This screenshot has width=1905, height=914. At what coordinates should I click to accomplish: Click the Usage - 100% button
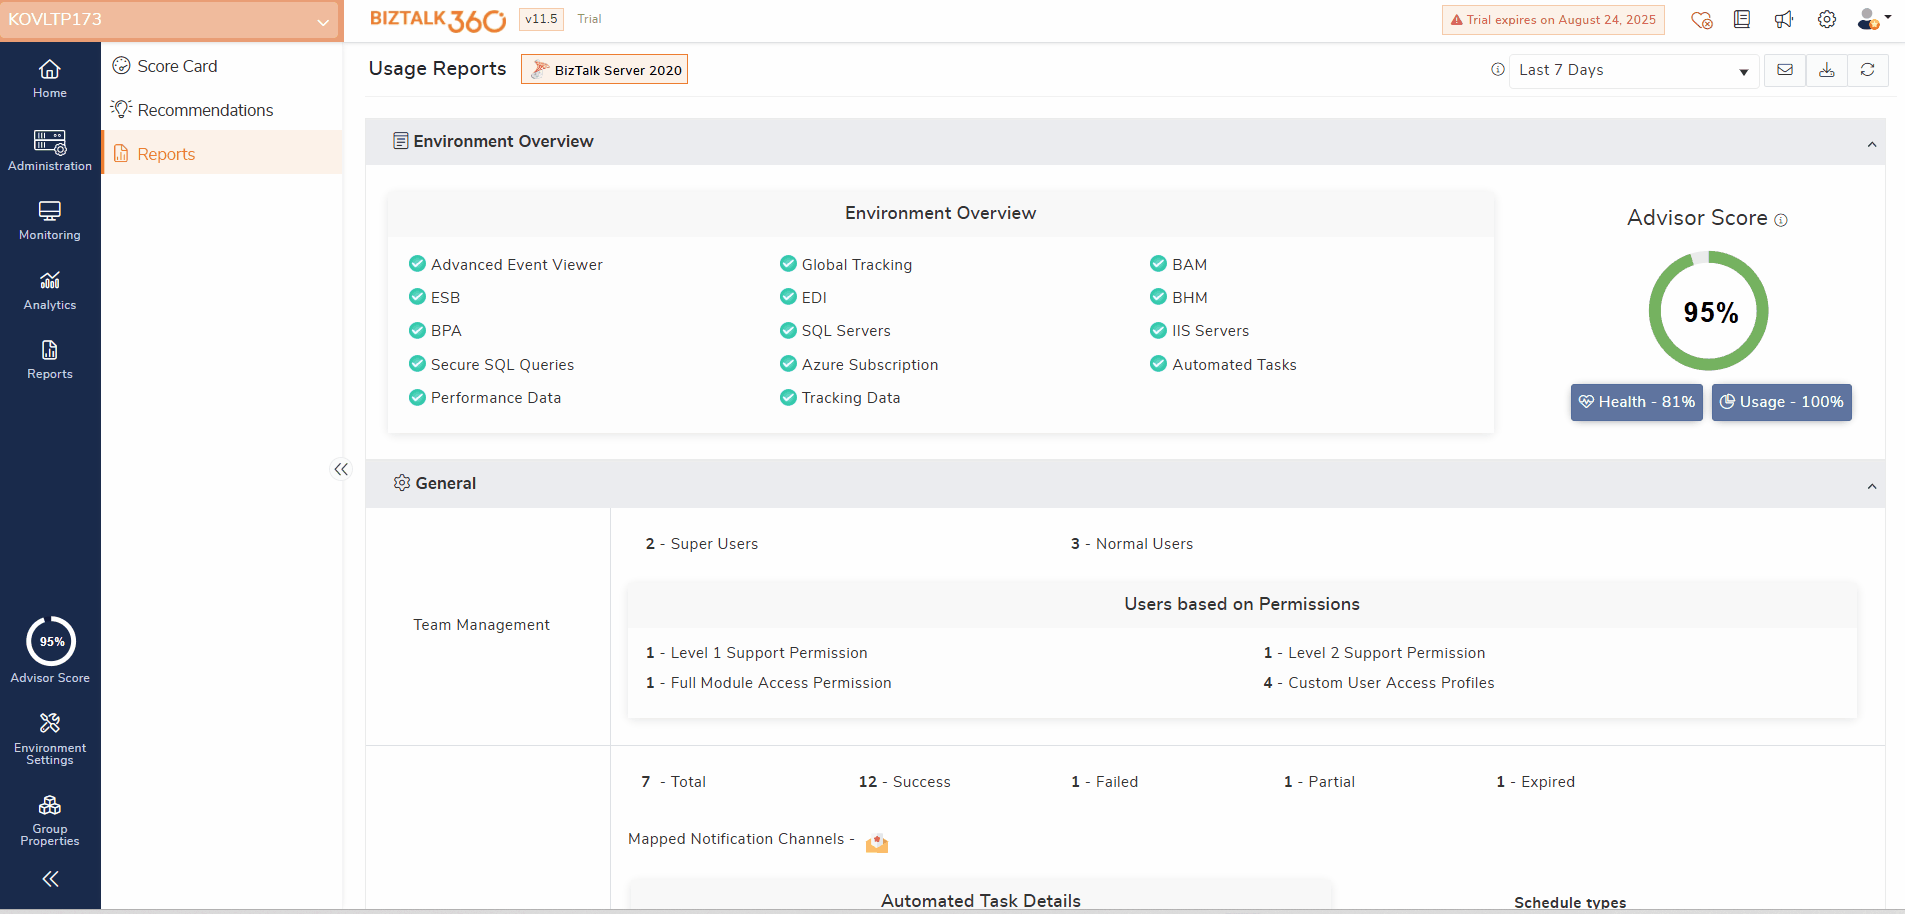tap(1781, 402)
